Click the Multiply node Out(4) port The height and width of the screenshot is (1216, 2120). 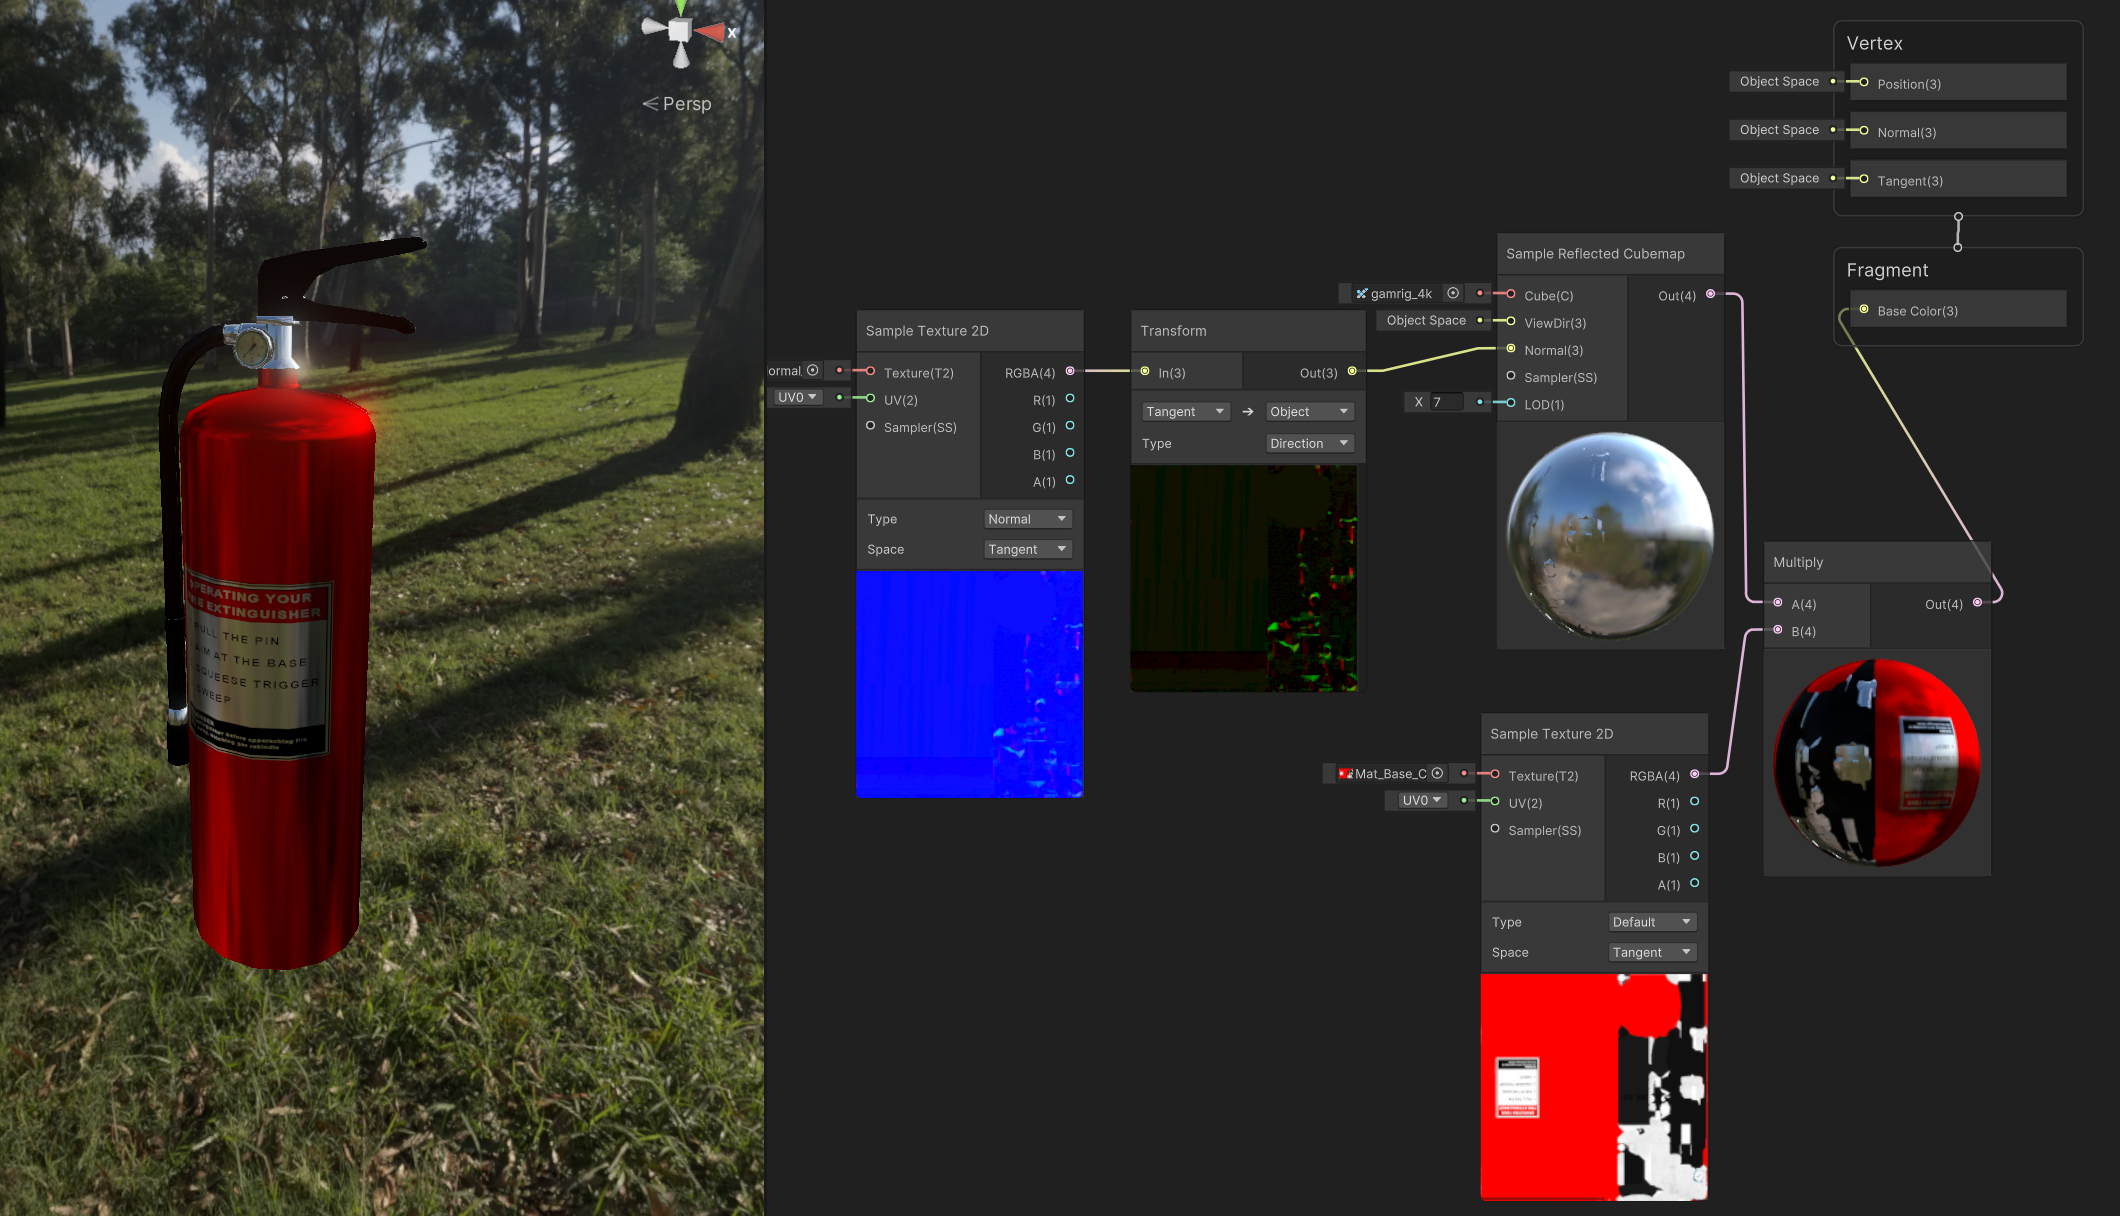click(x=1977, y=602)
